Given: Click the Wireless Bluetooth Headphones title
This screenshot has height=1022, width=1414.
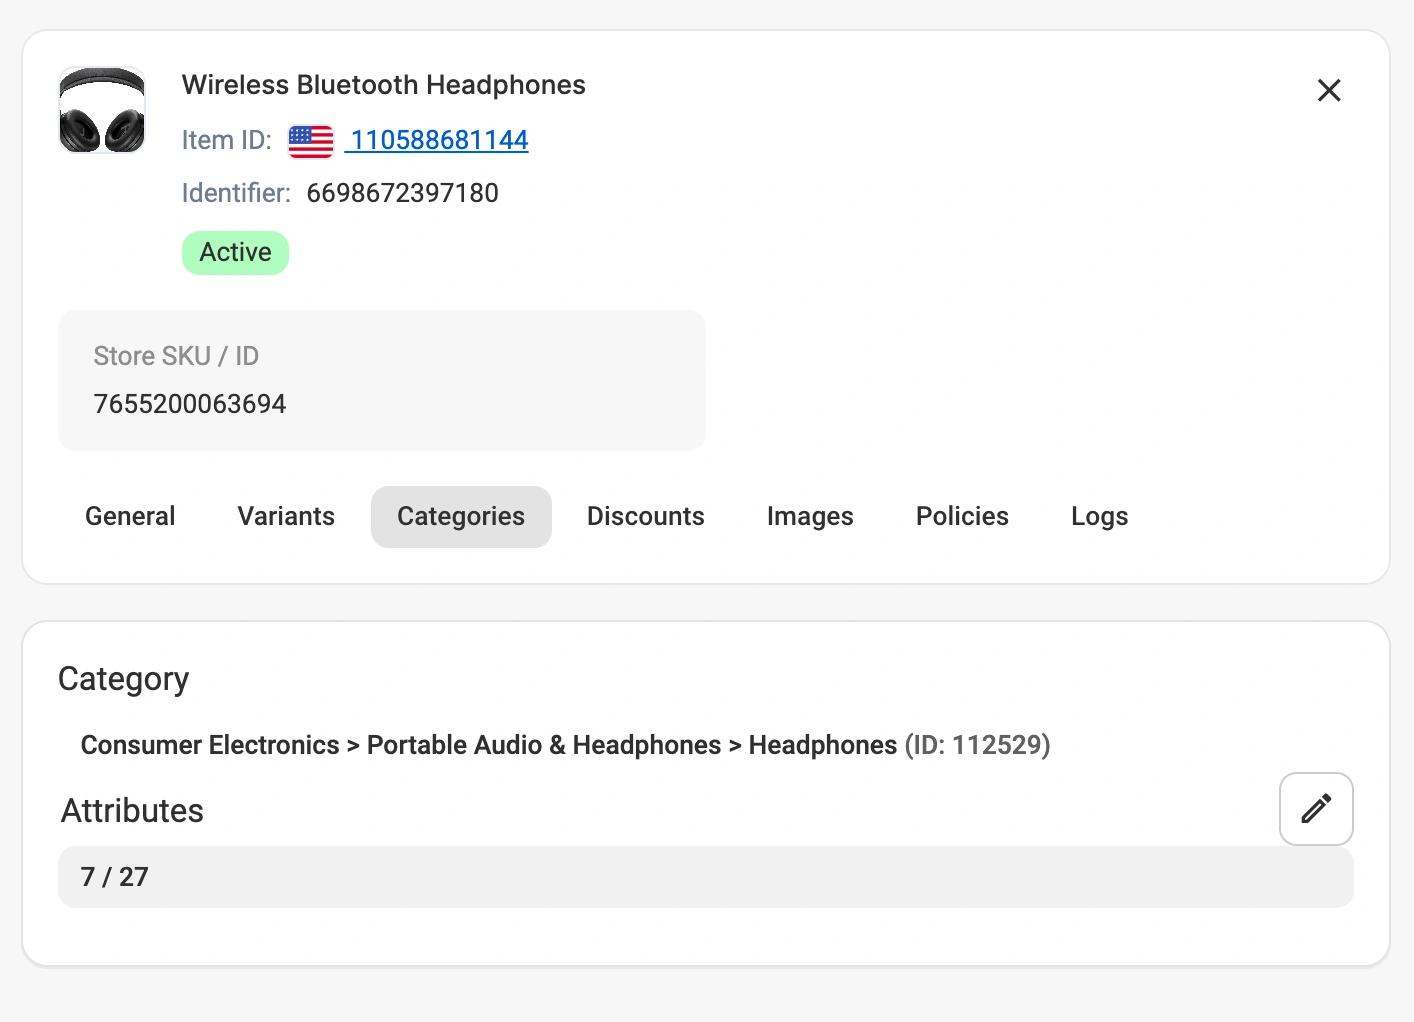Looking at the screenshot, I should (x=383, y=85).
